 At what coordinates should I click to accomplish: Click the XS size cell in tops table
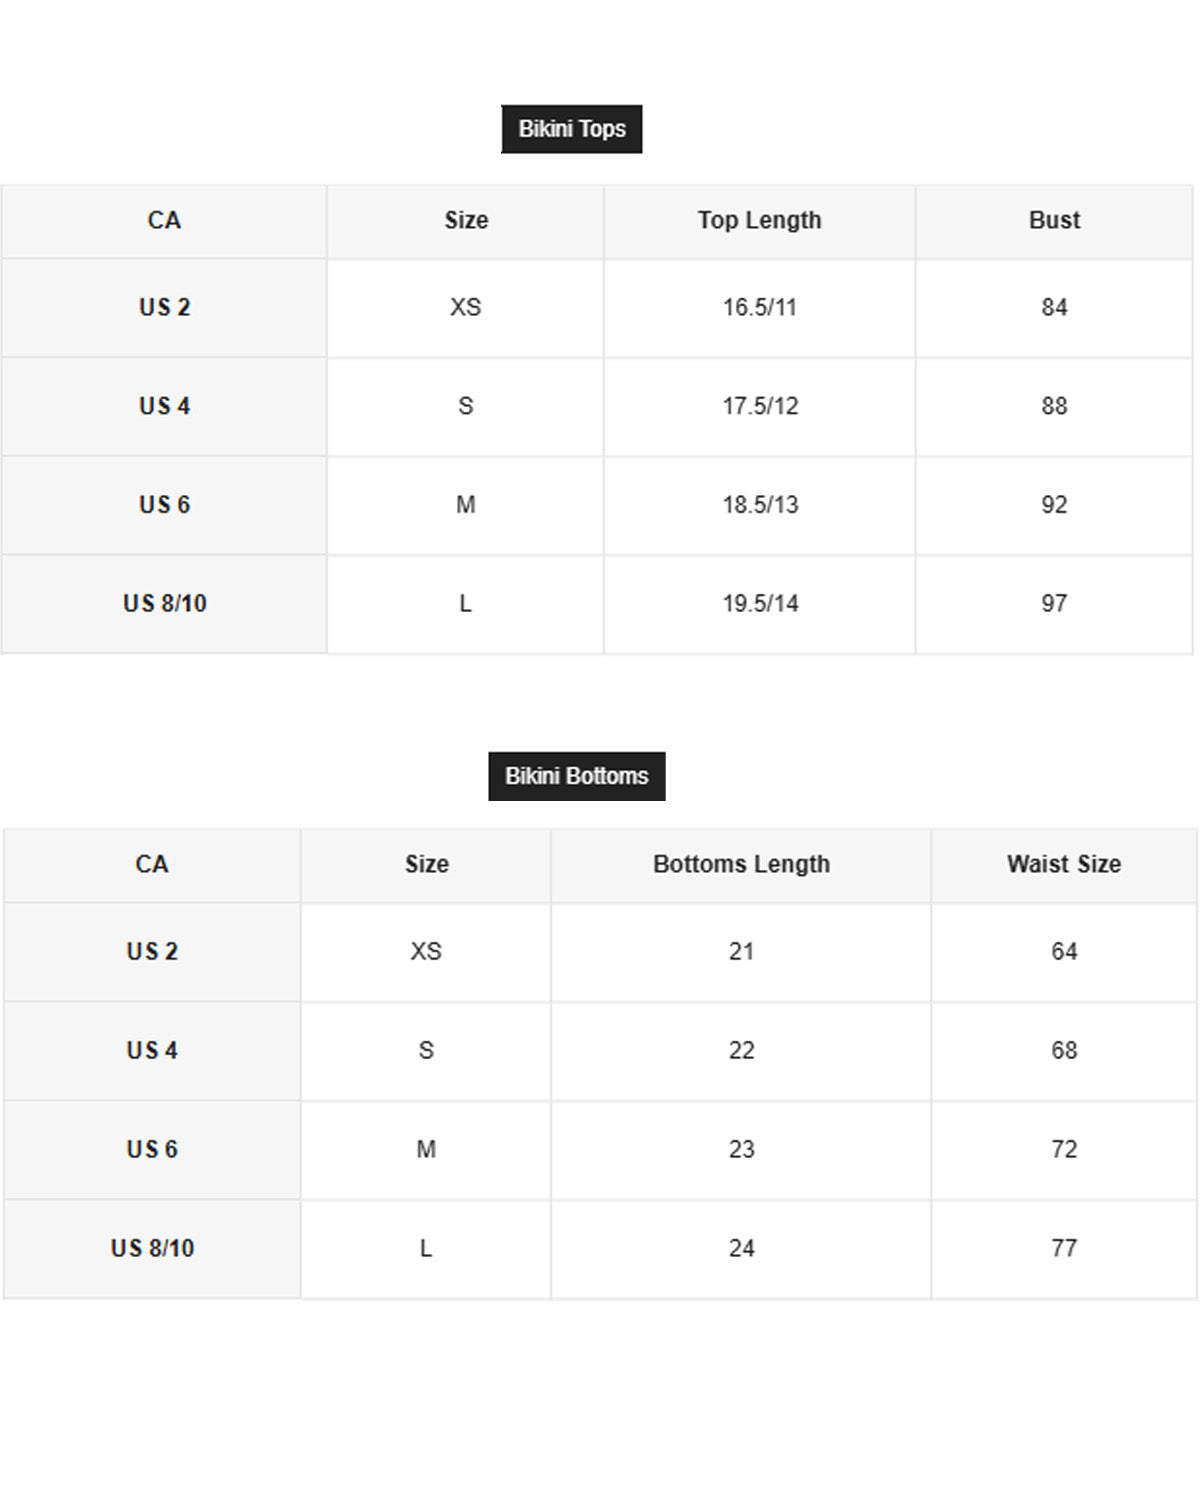[x=465, y=308]
